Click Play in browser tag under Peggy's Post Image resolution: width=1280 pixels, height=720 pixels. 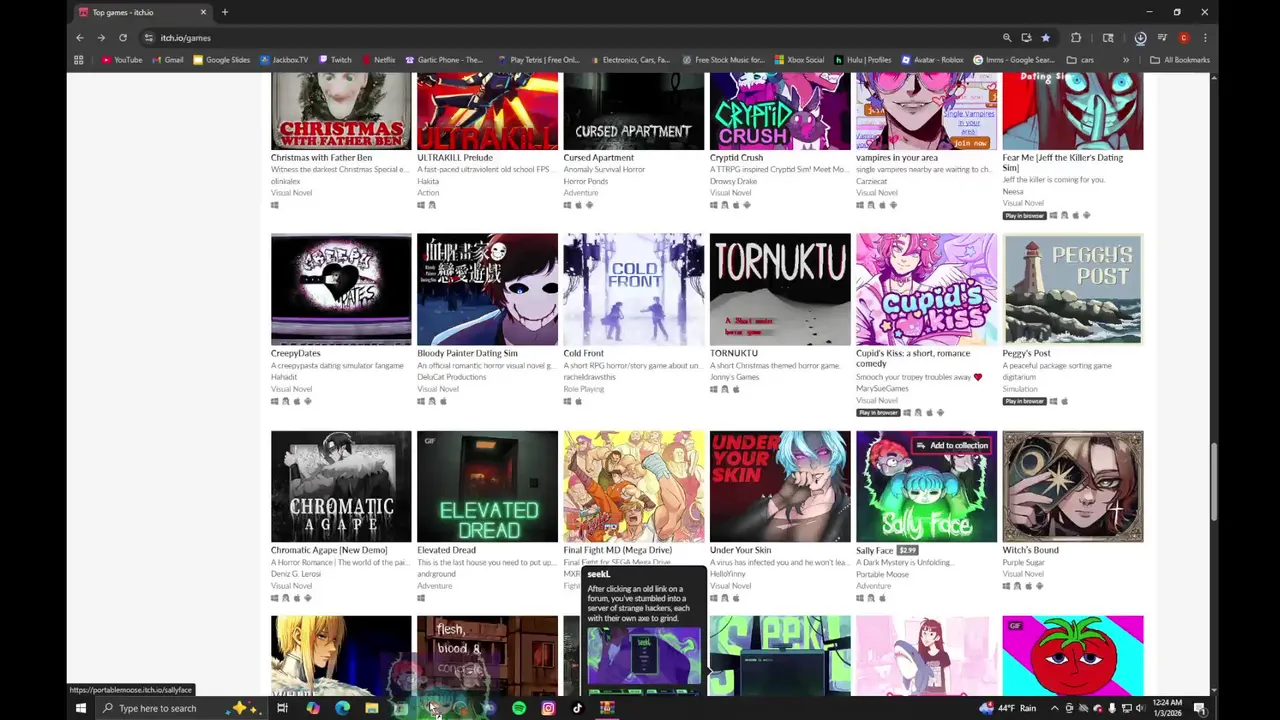coord(1024,401)
